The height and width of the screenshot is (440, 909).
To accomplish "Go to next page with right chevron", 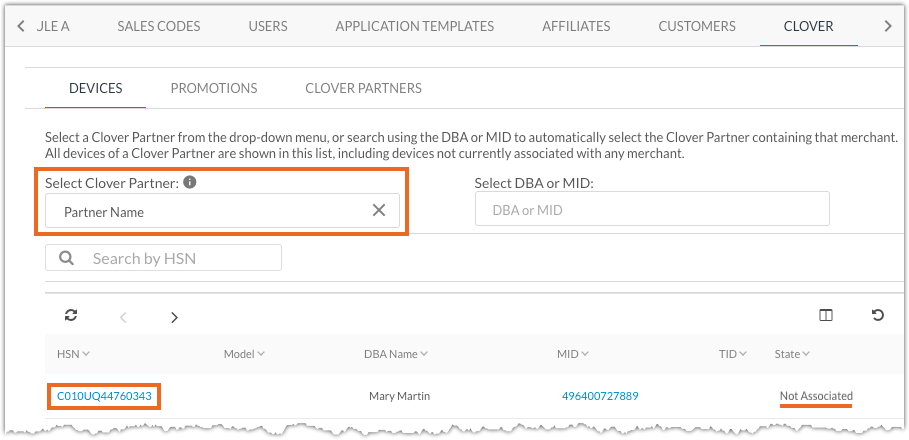I will pyautogui.click(x=174, y=317).
